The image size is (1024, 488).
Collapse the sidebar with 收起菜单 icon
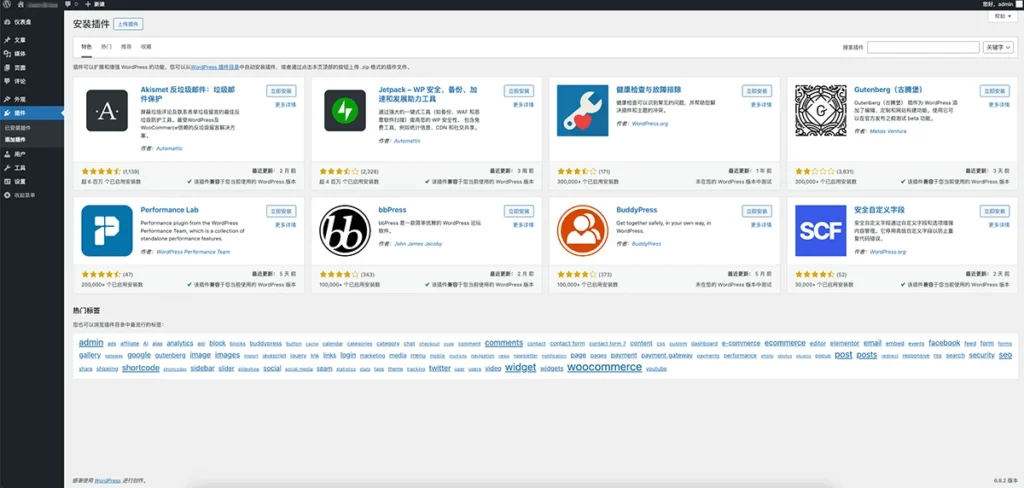click(x=7, y=195)
